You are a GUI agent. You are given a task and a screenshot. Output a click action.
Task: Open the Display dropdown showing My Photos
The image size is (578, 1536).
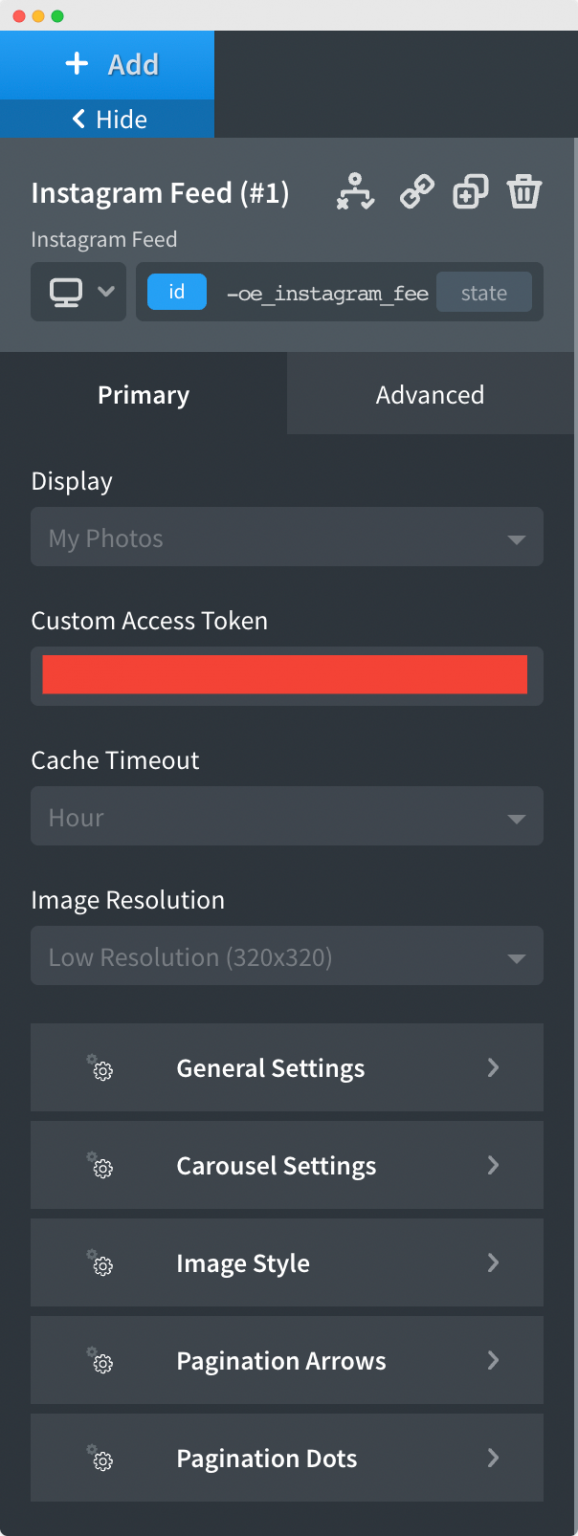[287, 537]
